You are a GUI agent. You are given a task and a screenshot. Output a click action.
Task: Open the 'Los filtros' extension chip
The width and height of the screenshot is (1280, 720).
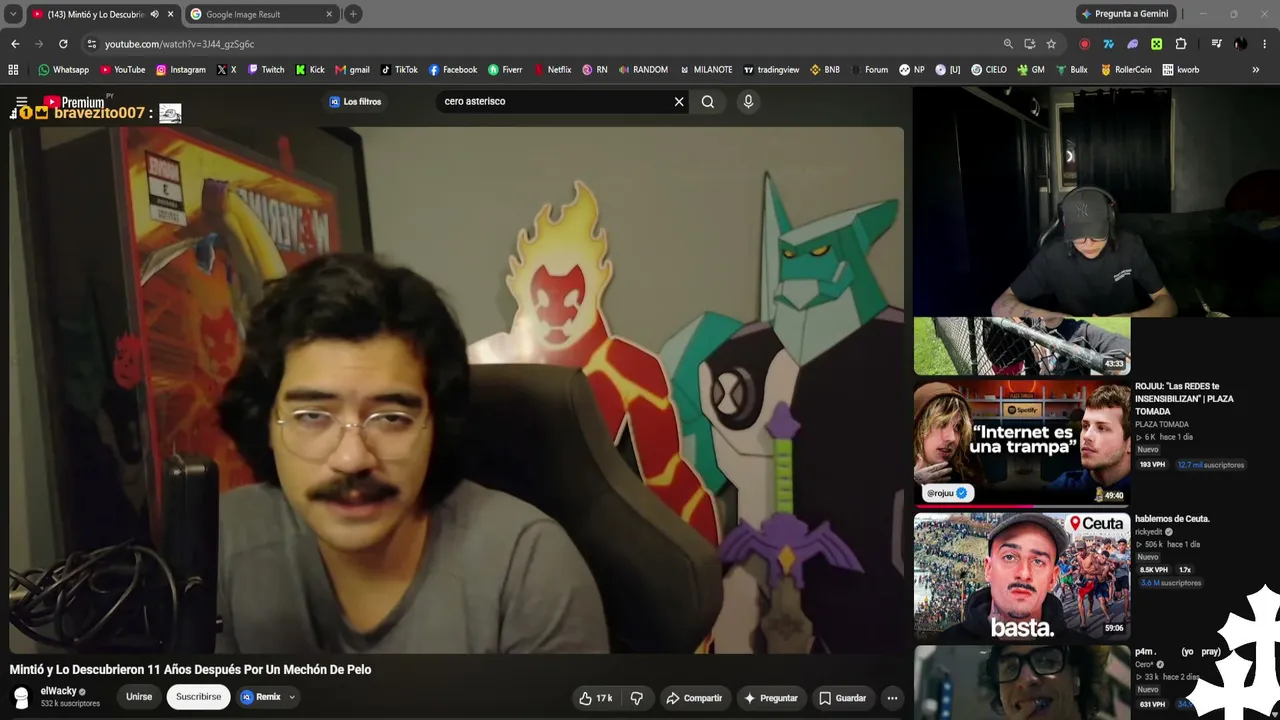[x=355, y=102]
